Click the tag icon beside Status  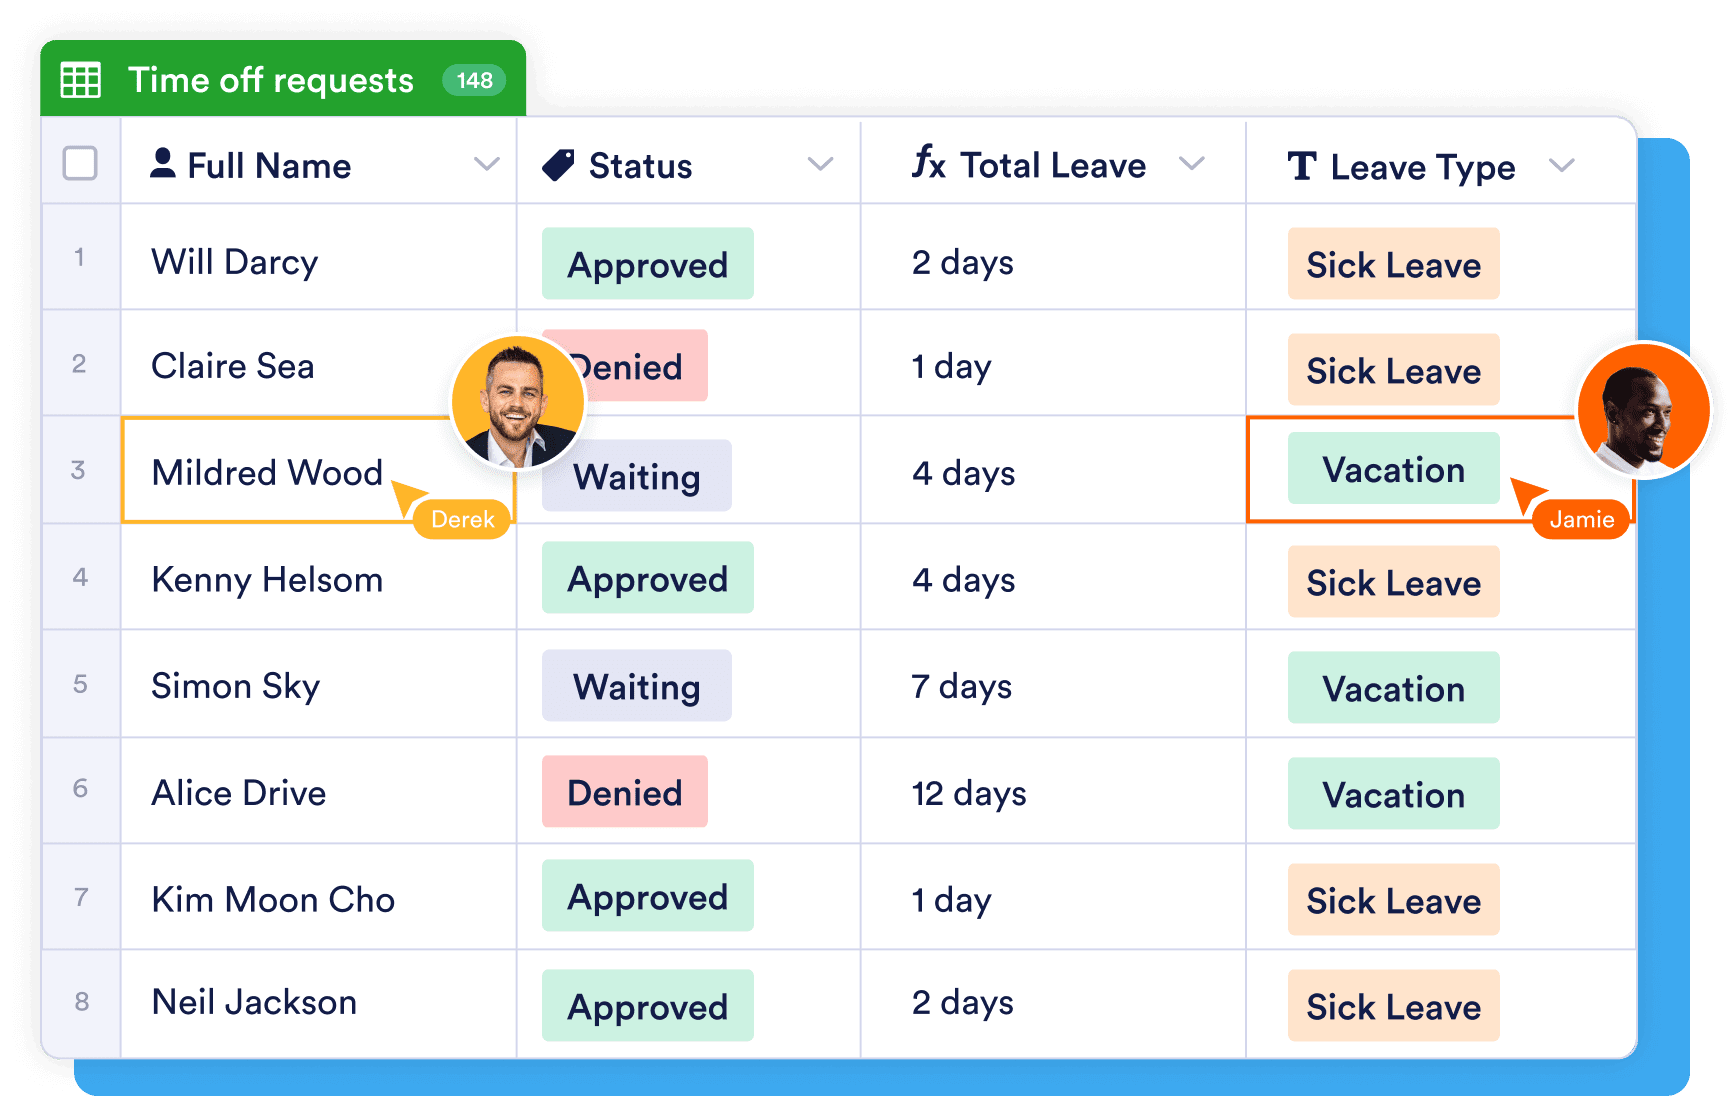click(558, 165)
